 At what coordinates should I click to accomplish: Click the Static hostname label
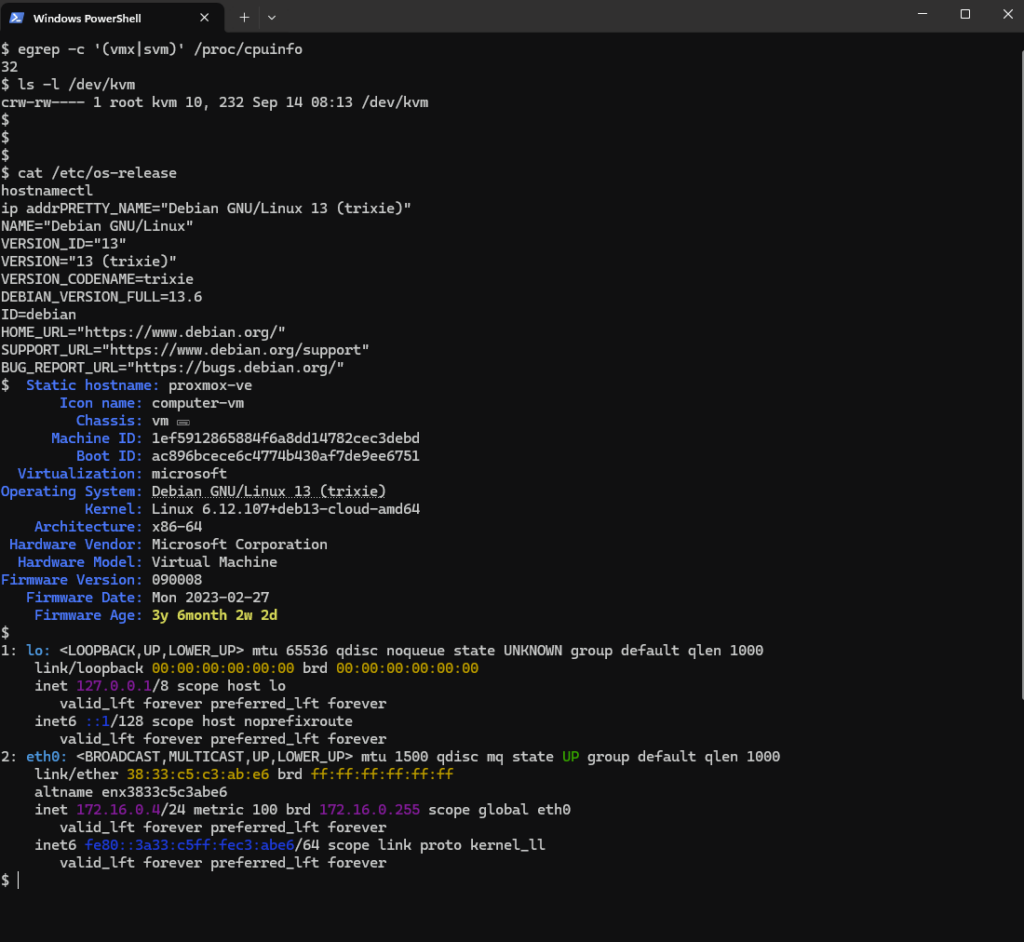(93, 385)
